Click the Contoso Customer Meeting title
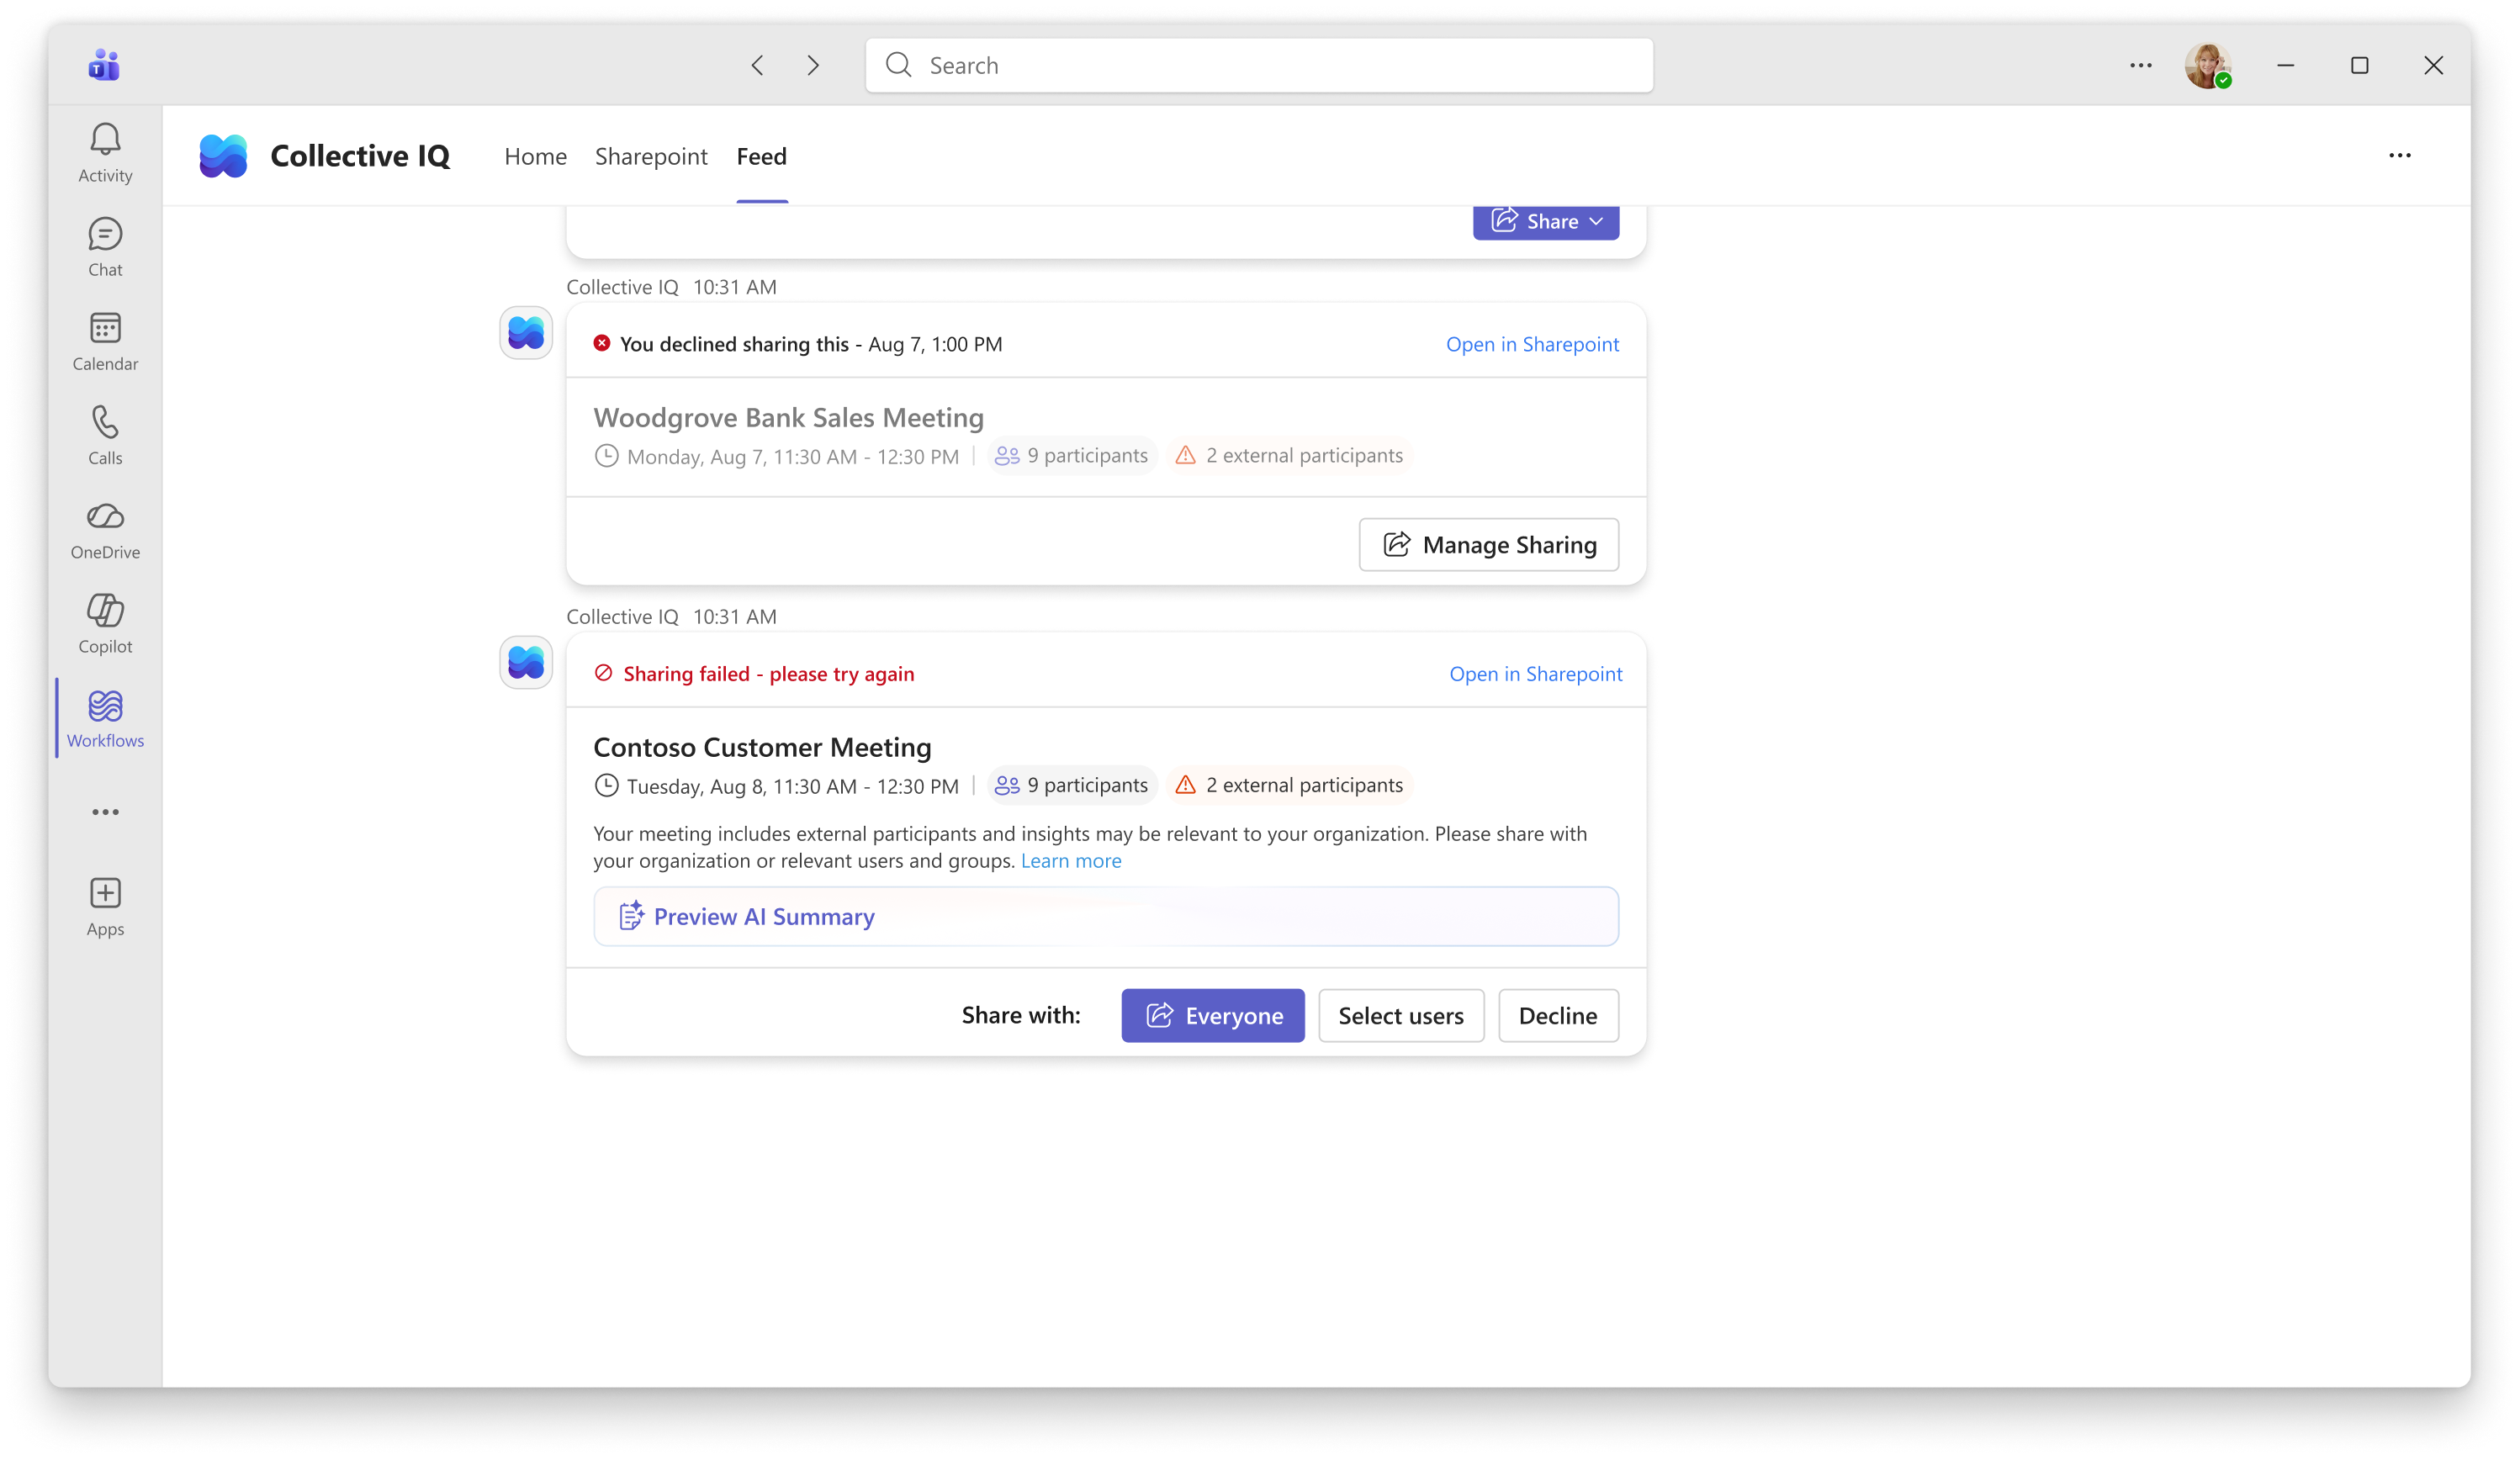This screenshot has height=1460, width=2520. 762,747
